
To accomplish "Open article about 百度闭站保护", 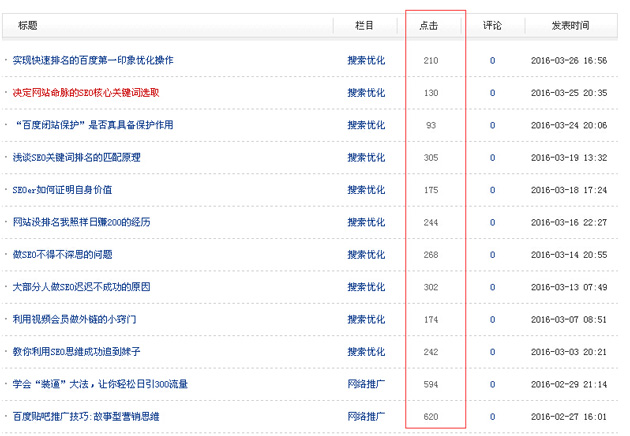I will (93, 126).
